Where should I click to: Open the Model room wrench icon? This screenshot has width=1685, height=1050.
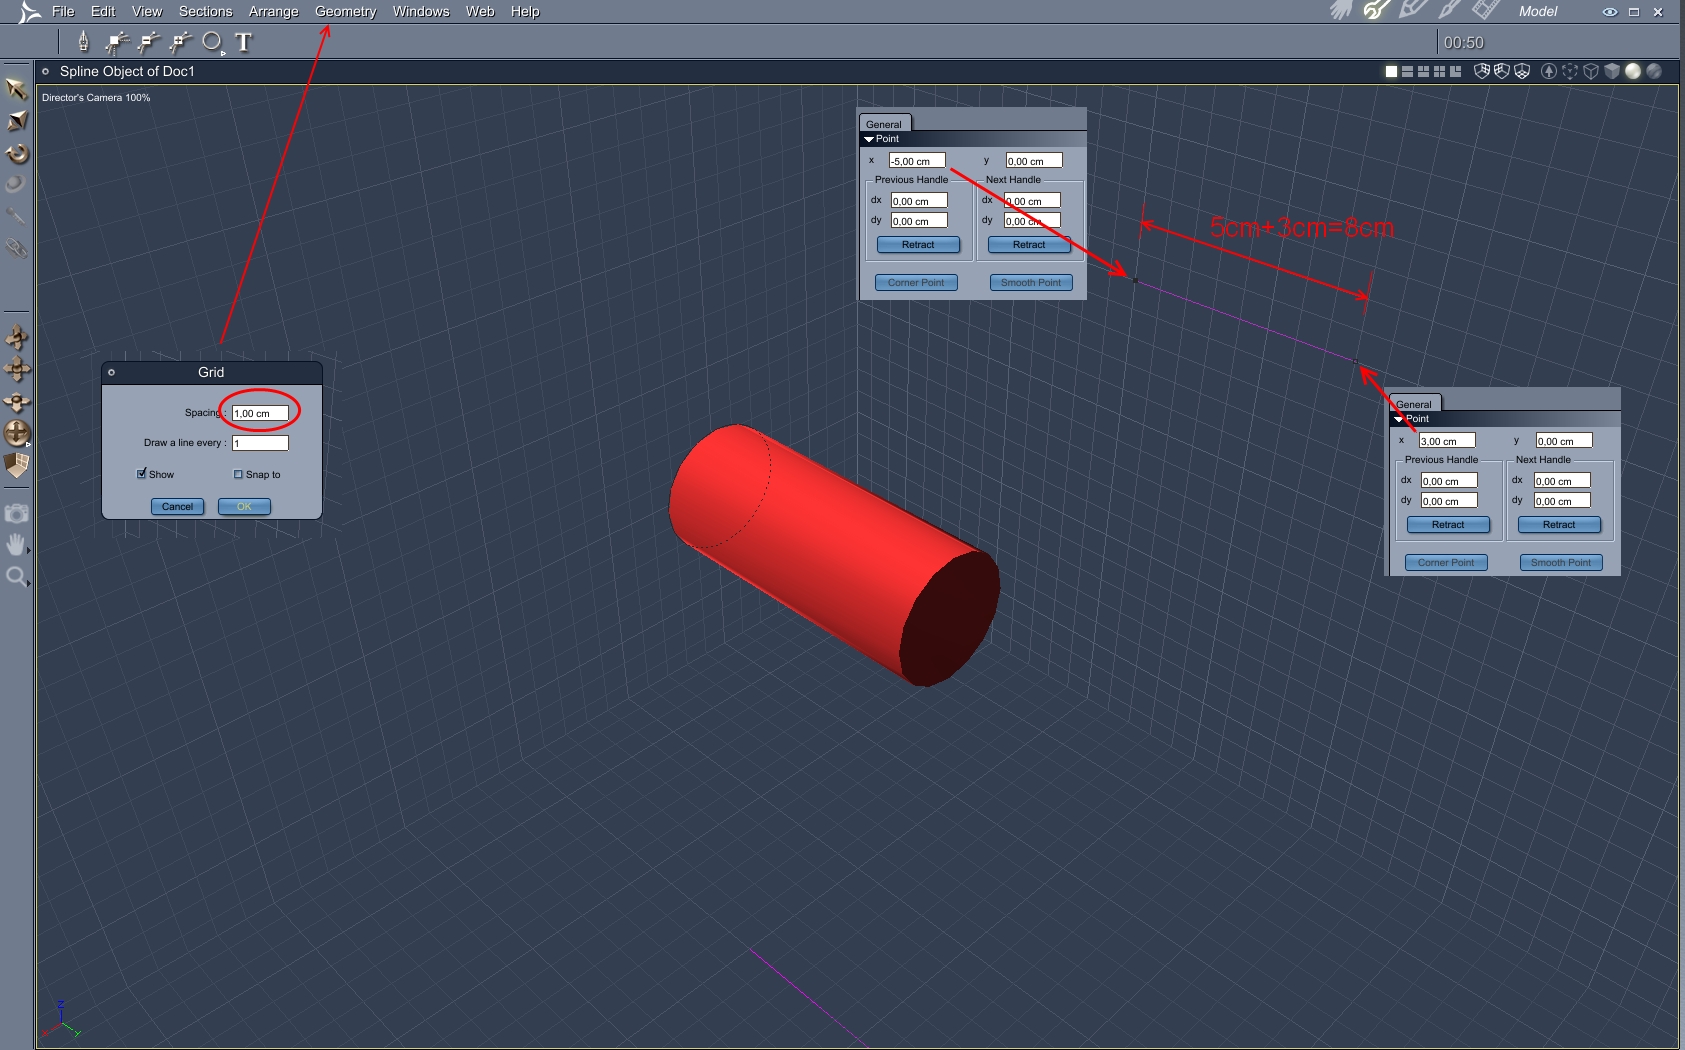click(x=1376, y=11)
